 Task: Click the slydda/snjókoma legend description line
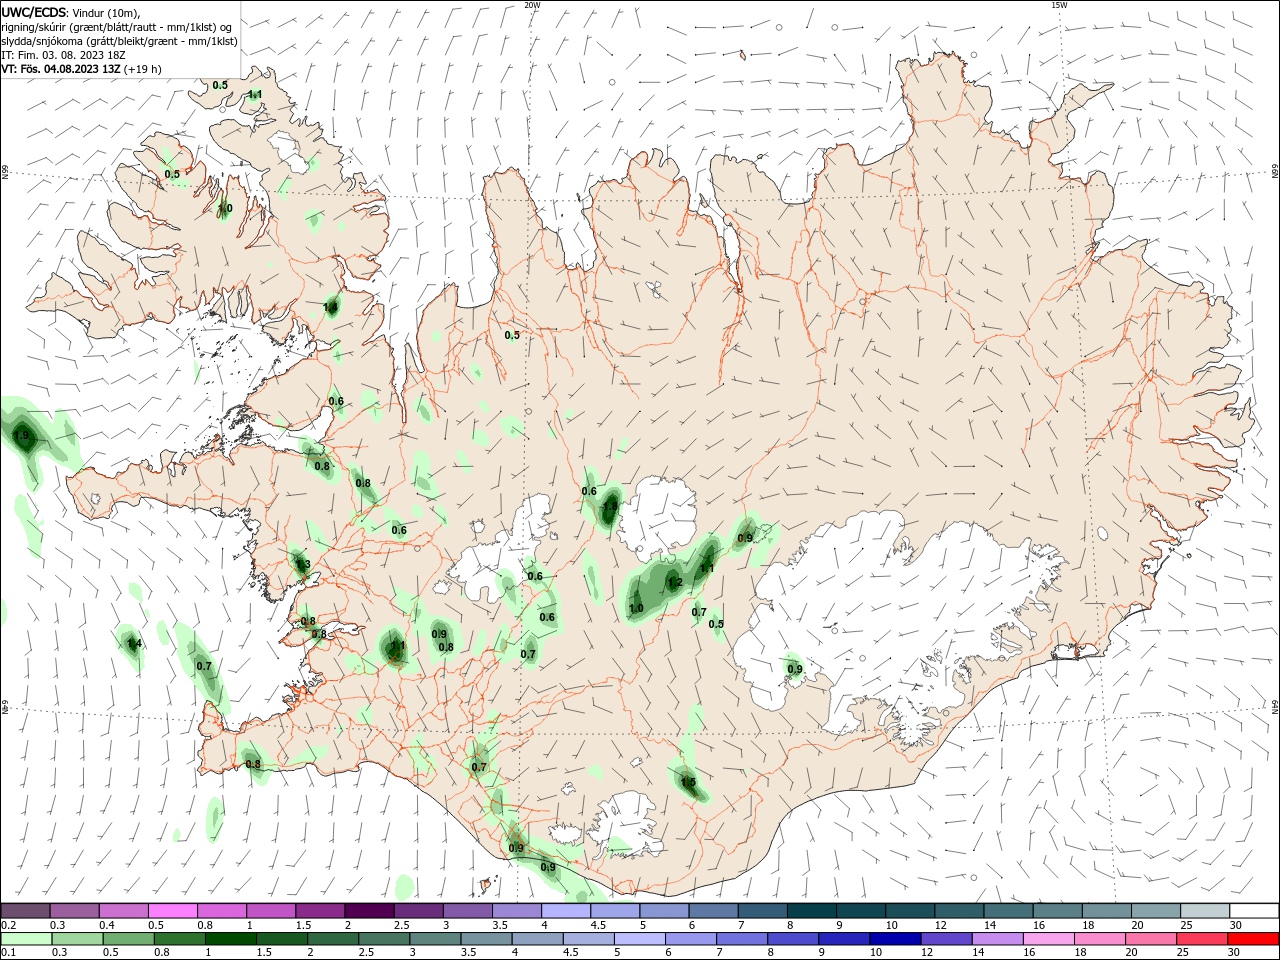[x=119, y=41]
